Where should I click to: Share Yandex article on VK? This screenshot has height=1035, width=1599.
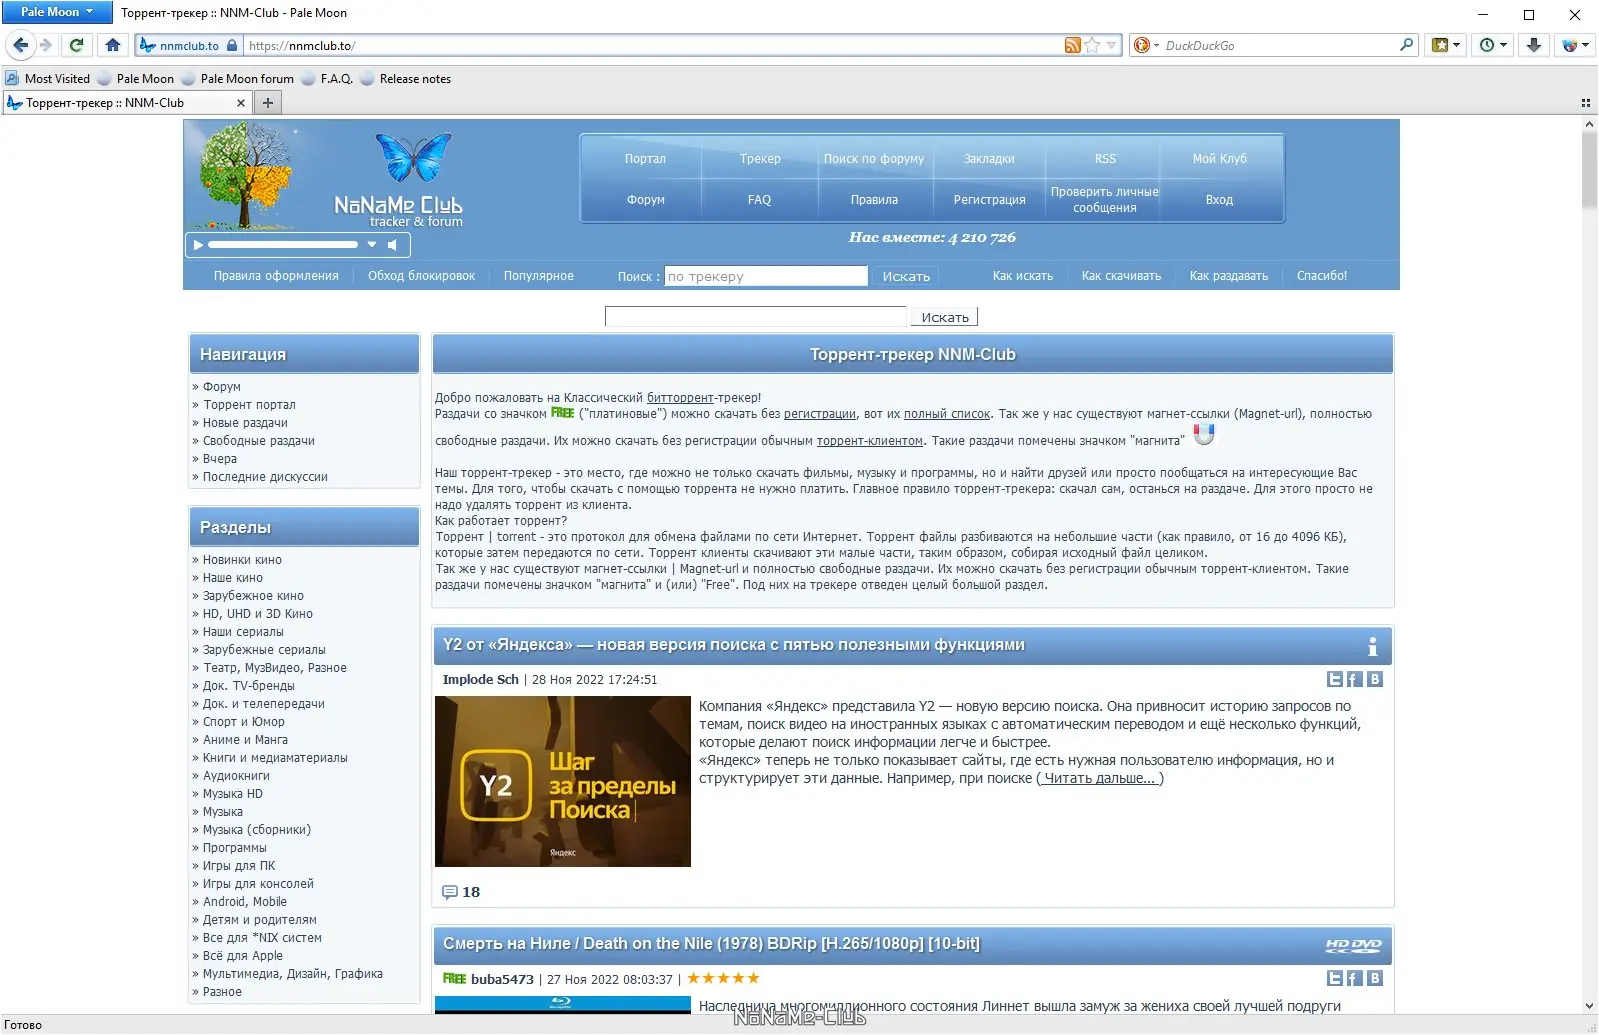click(1375, 679)
